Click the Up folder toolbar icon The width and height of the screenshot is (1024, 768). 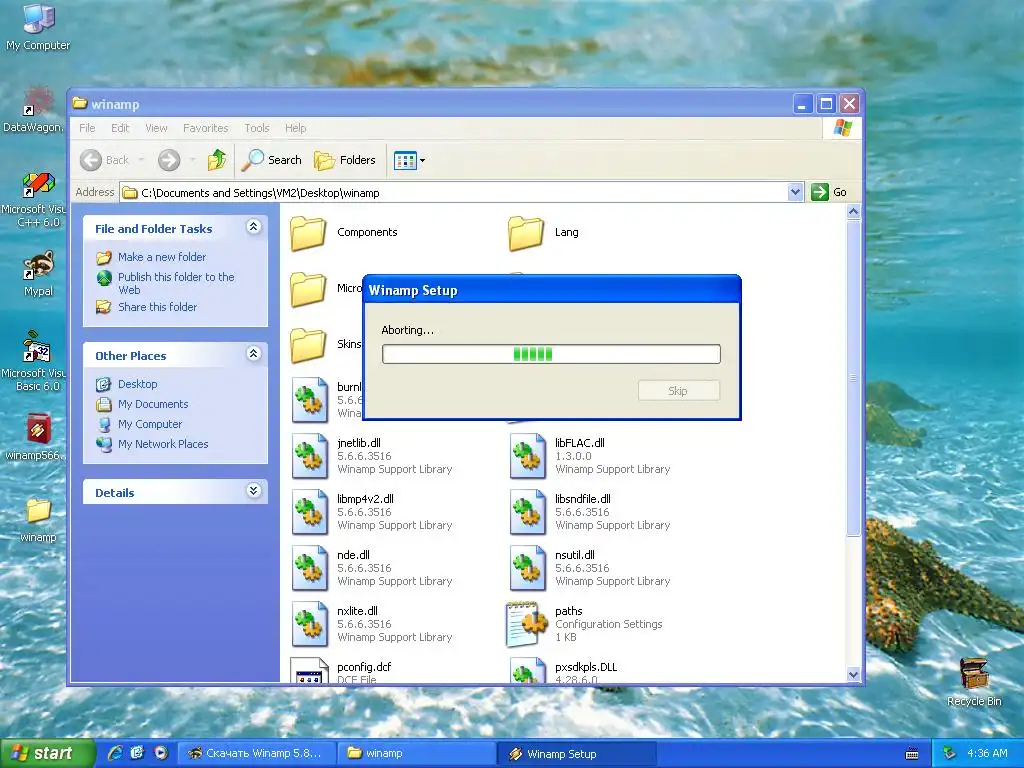(217, 160)
